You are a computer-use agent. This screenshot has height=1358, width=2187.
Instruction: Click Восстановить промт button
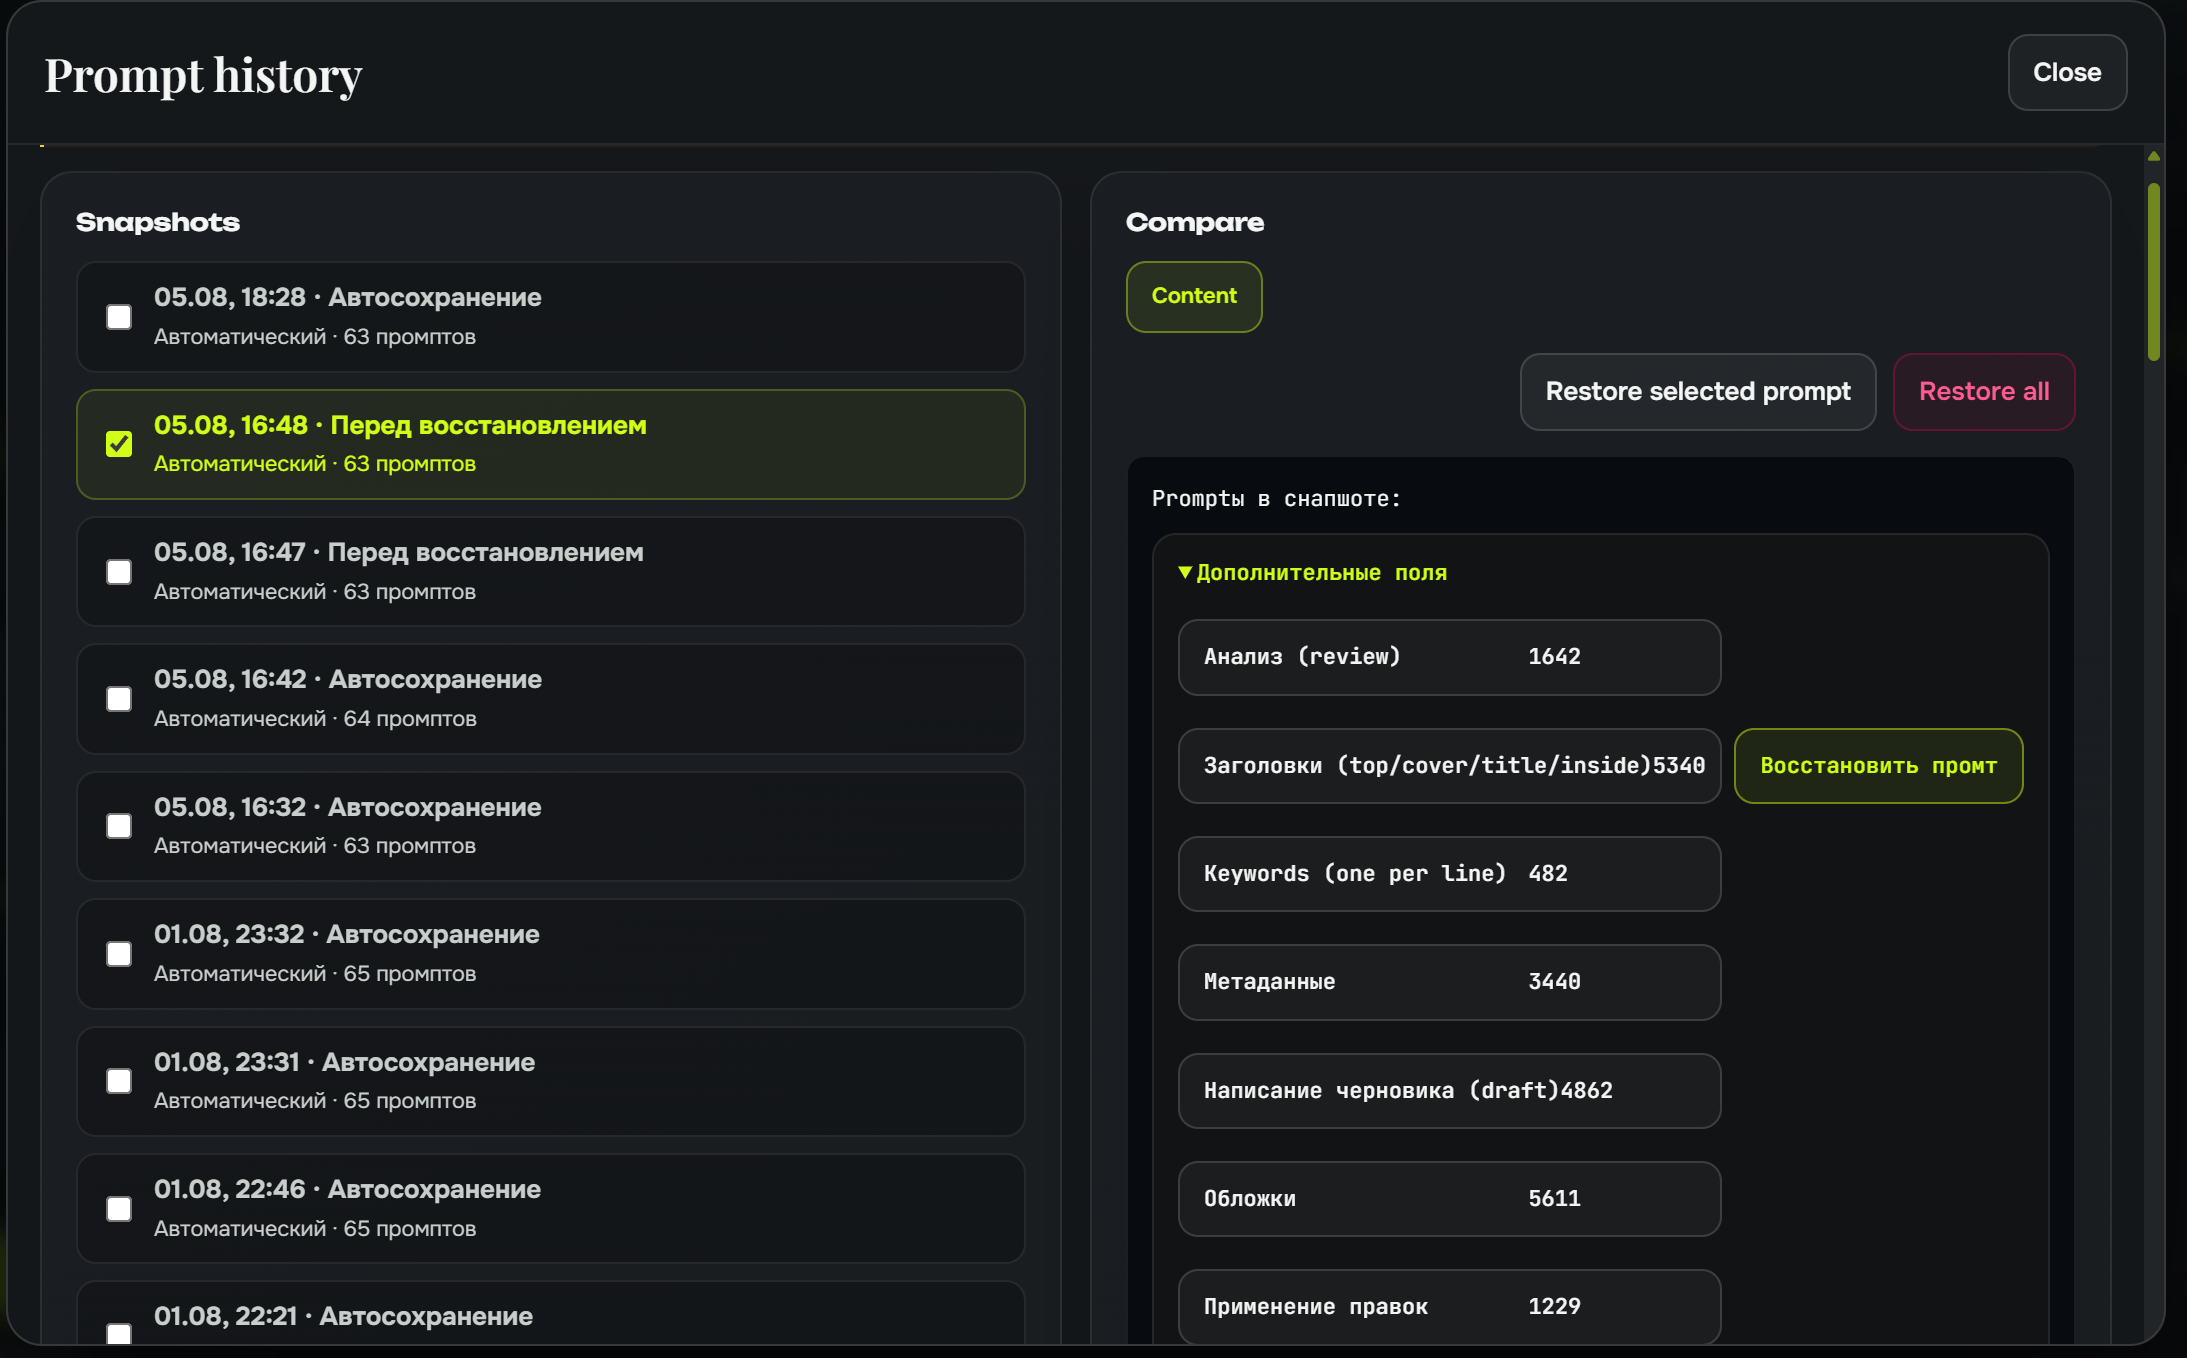[x=1878, y=766]
